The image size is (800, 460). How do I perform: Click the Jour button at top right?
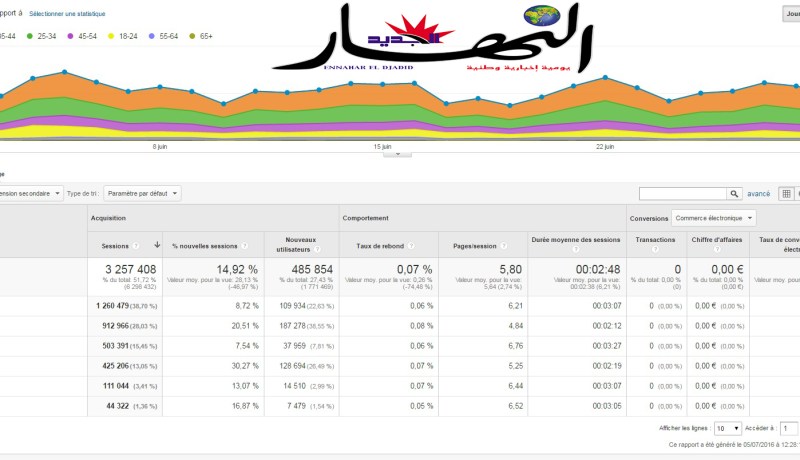[x=792, y=14]
